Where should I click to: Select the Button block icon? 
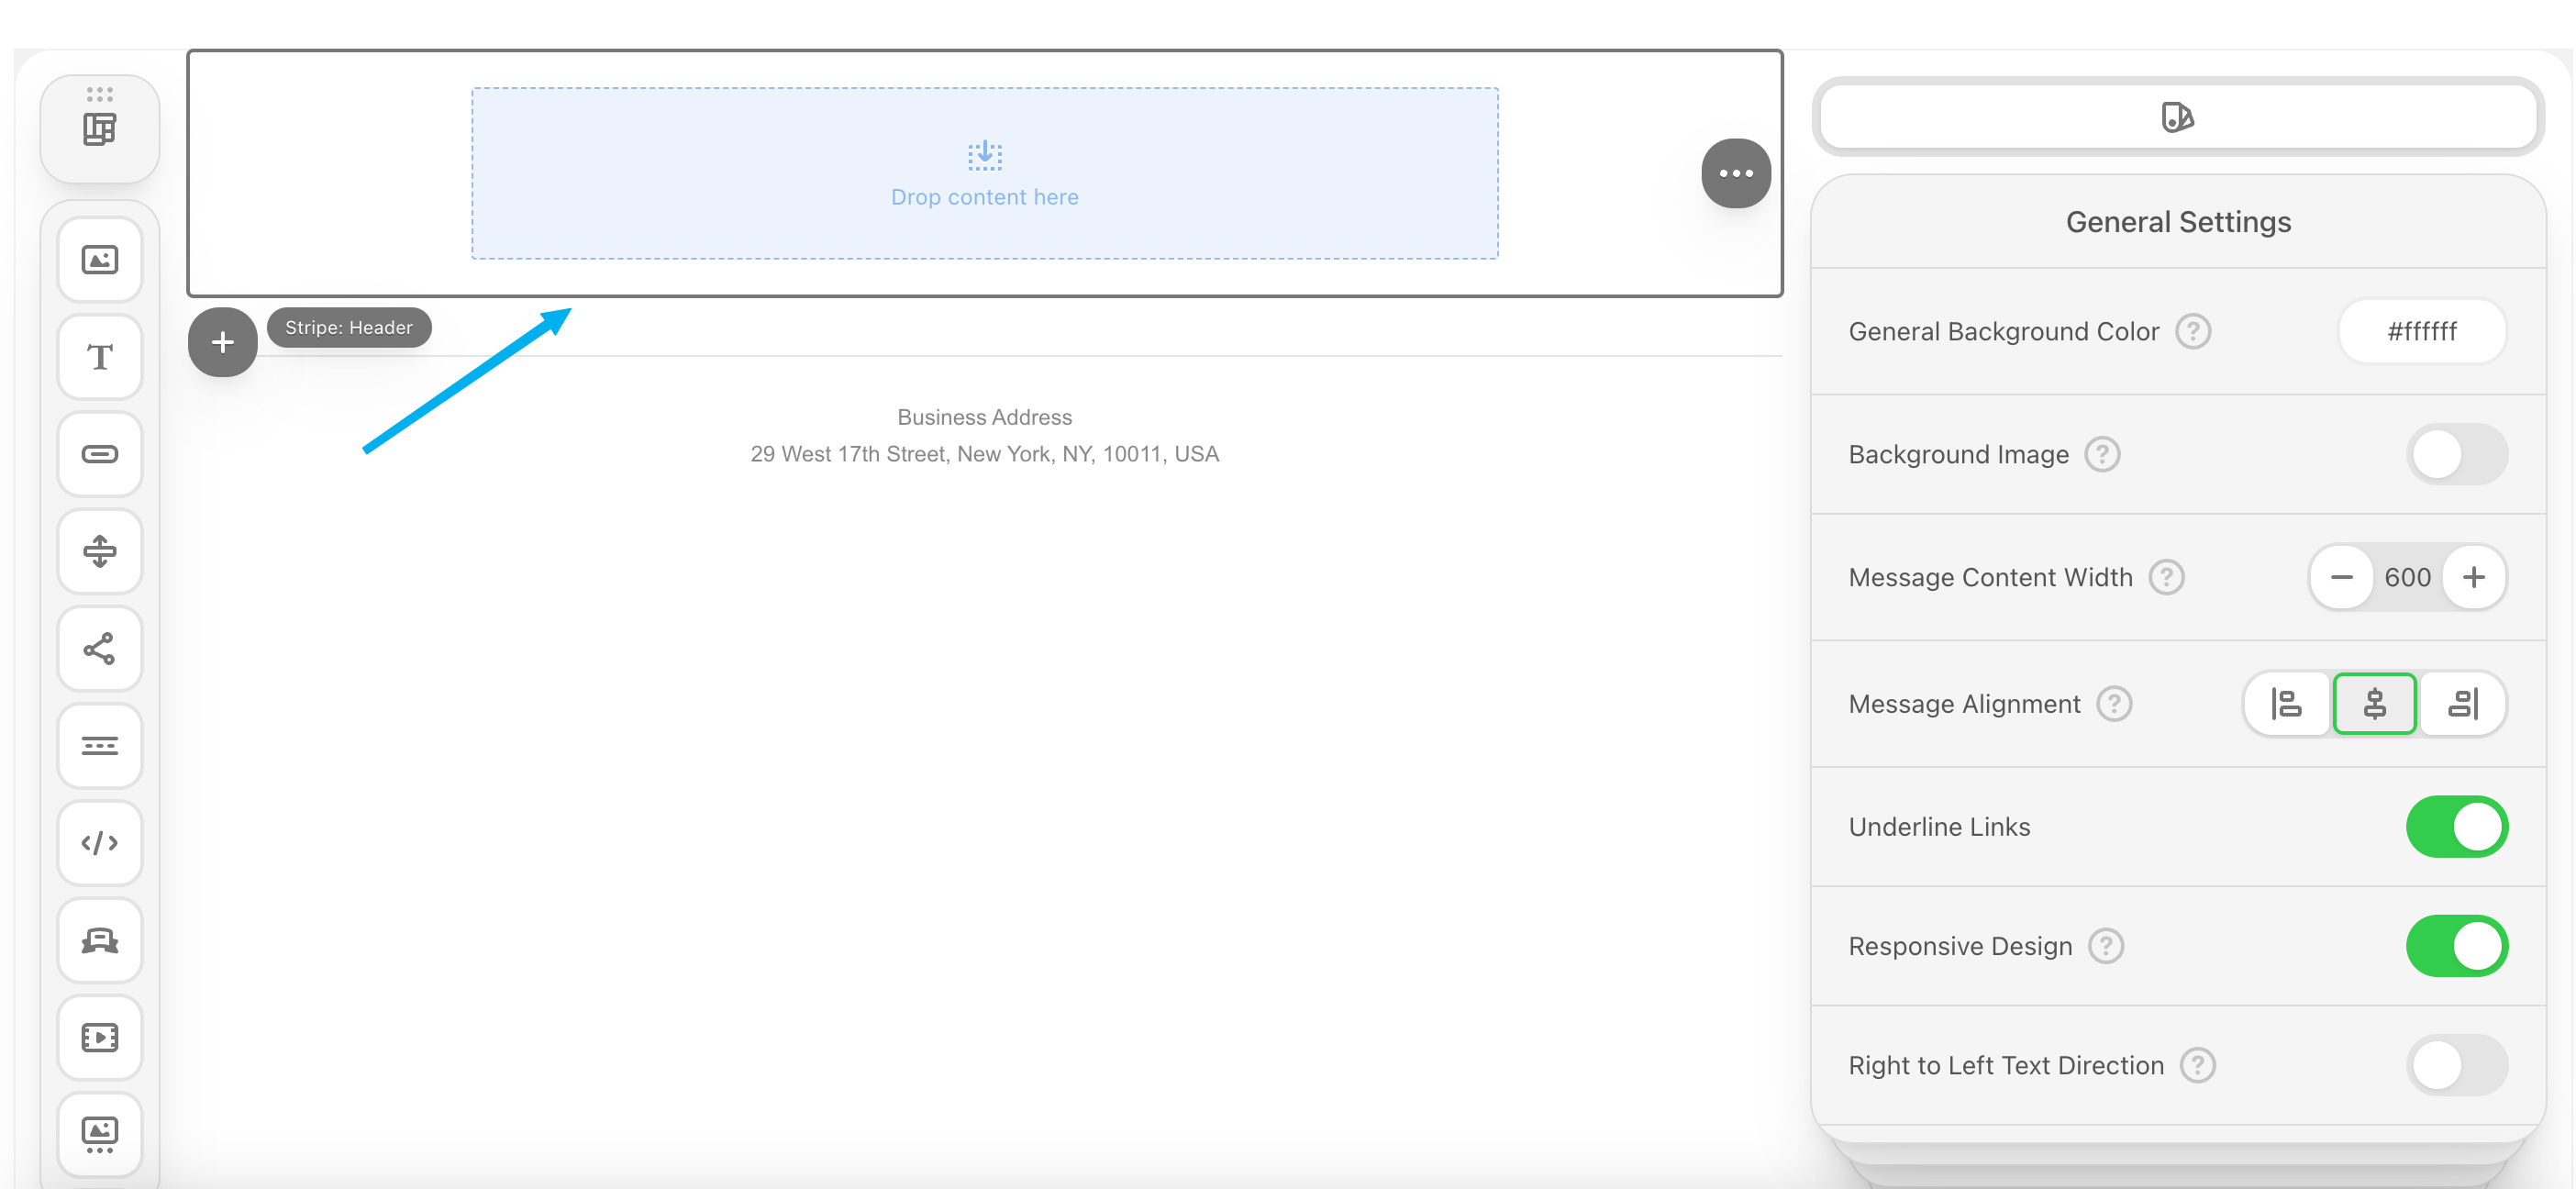100,454
